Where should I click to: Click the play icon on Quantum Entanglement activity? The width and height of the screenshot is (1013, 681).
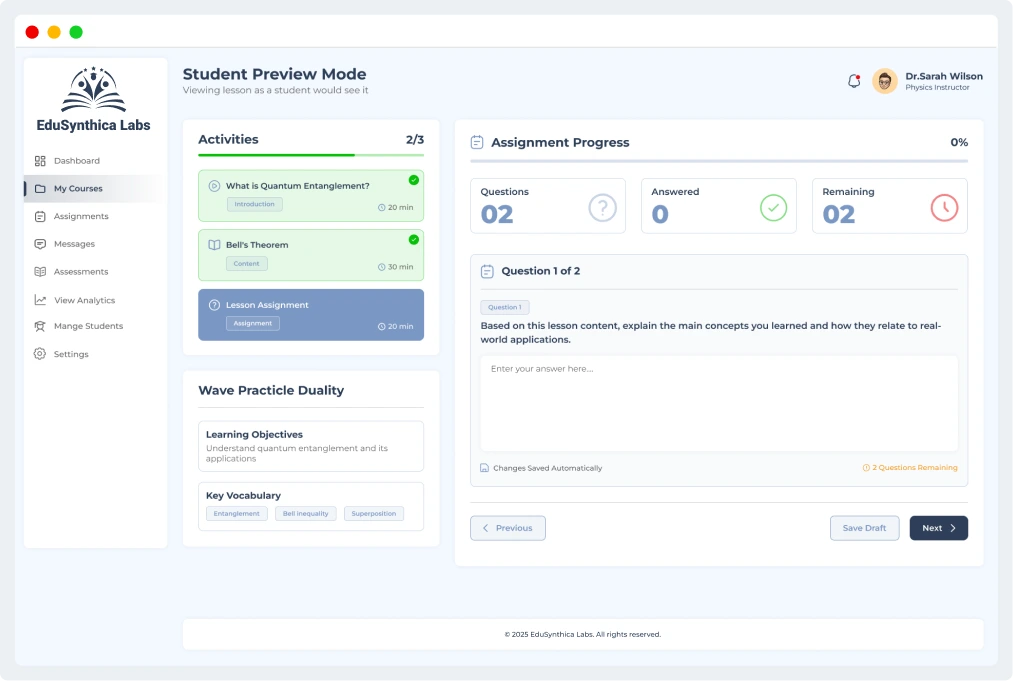pyautogui.click(x=214, y=186)
